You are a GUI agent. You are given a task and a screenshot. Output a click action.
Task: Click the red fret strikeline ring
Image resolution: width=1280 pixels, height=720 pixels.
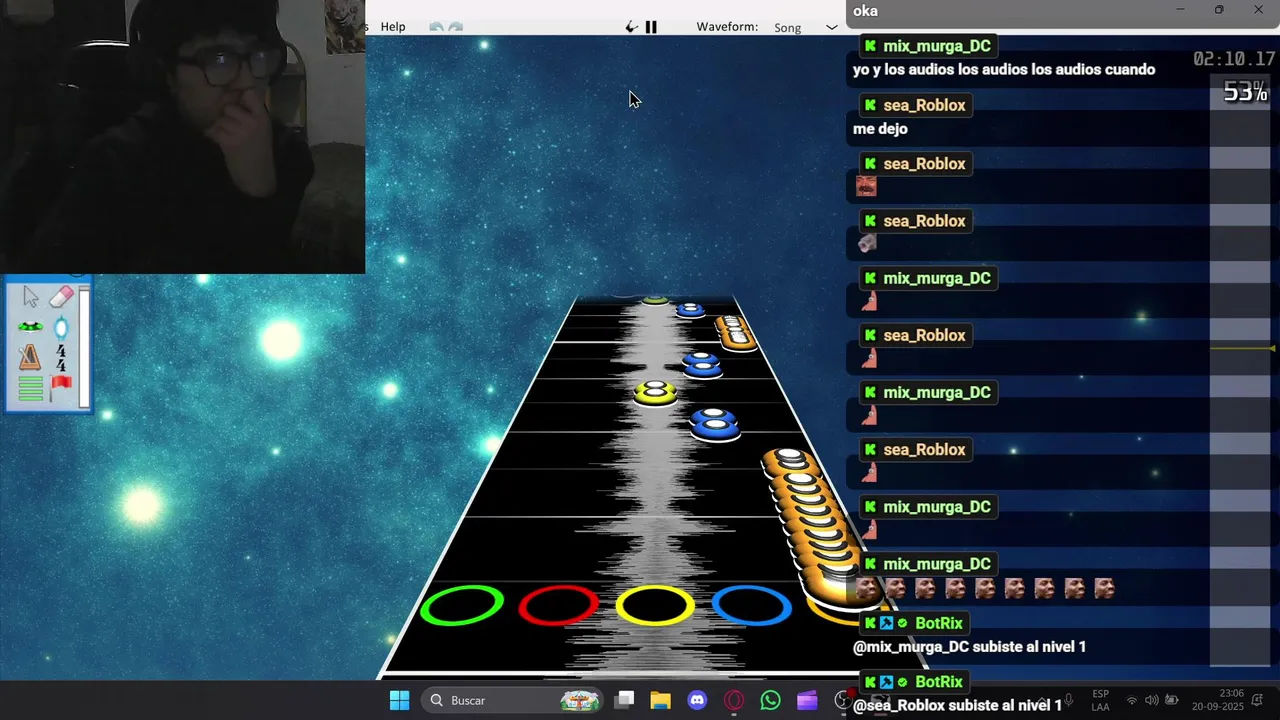(559, 606)
